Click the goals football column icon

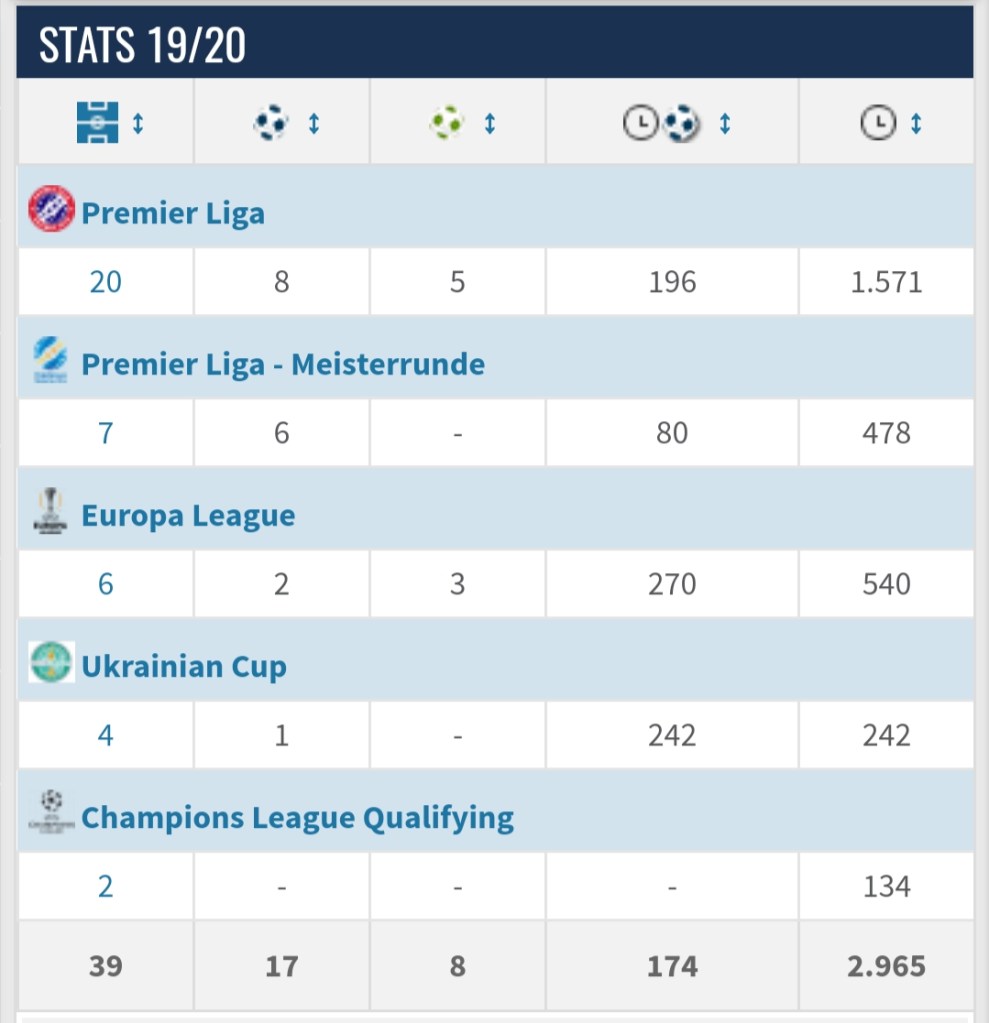(271, 123)
